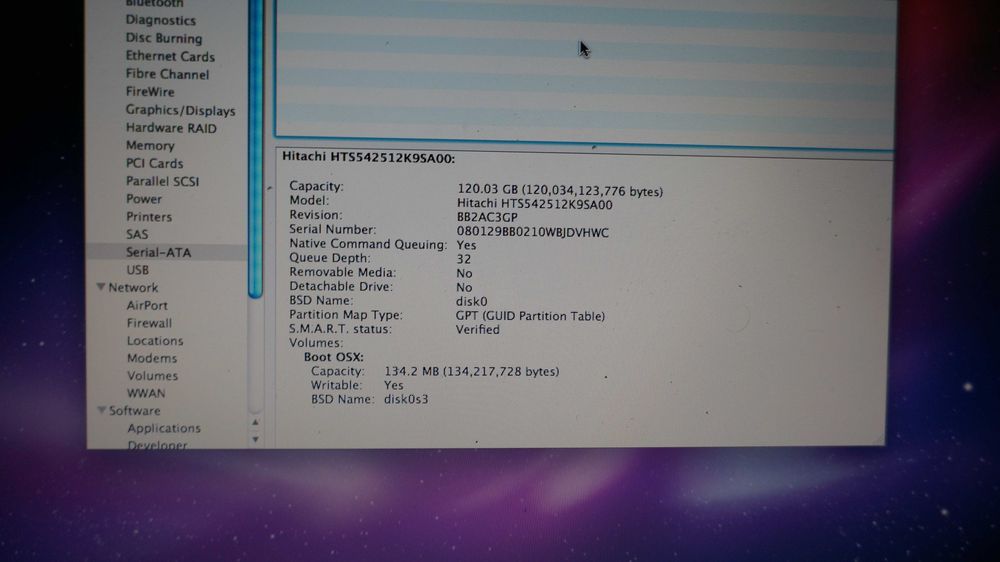
Task: Select SAS sidebar item
Action: [137, 234]
